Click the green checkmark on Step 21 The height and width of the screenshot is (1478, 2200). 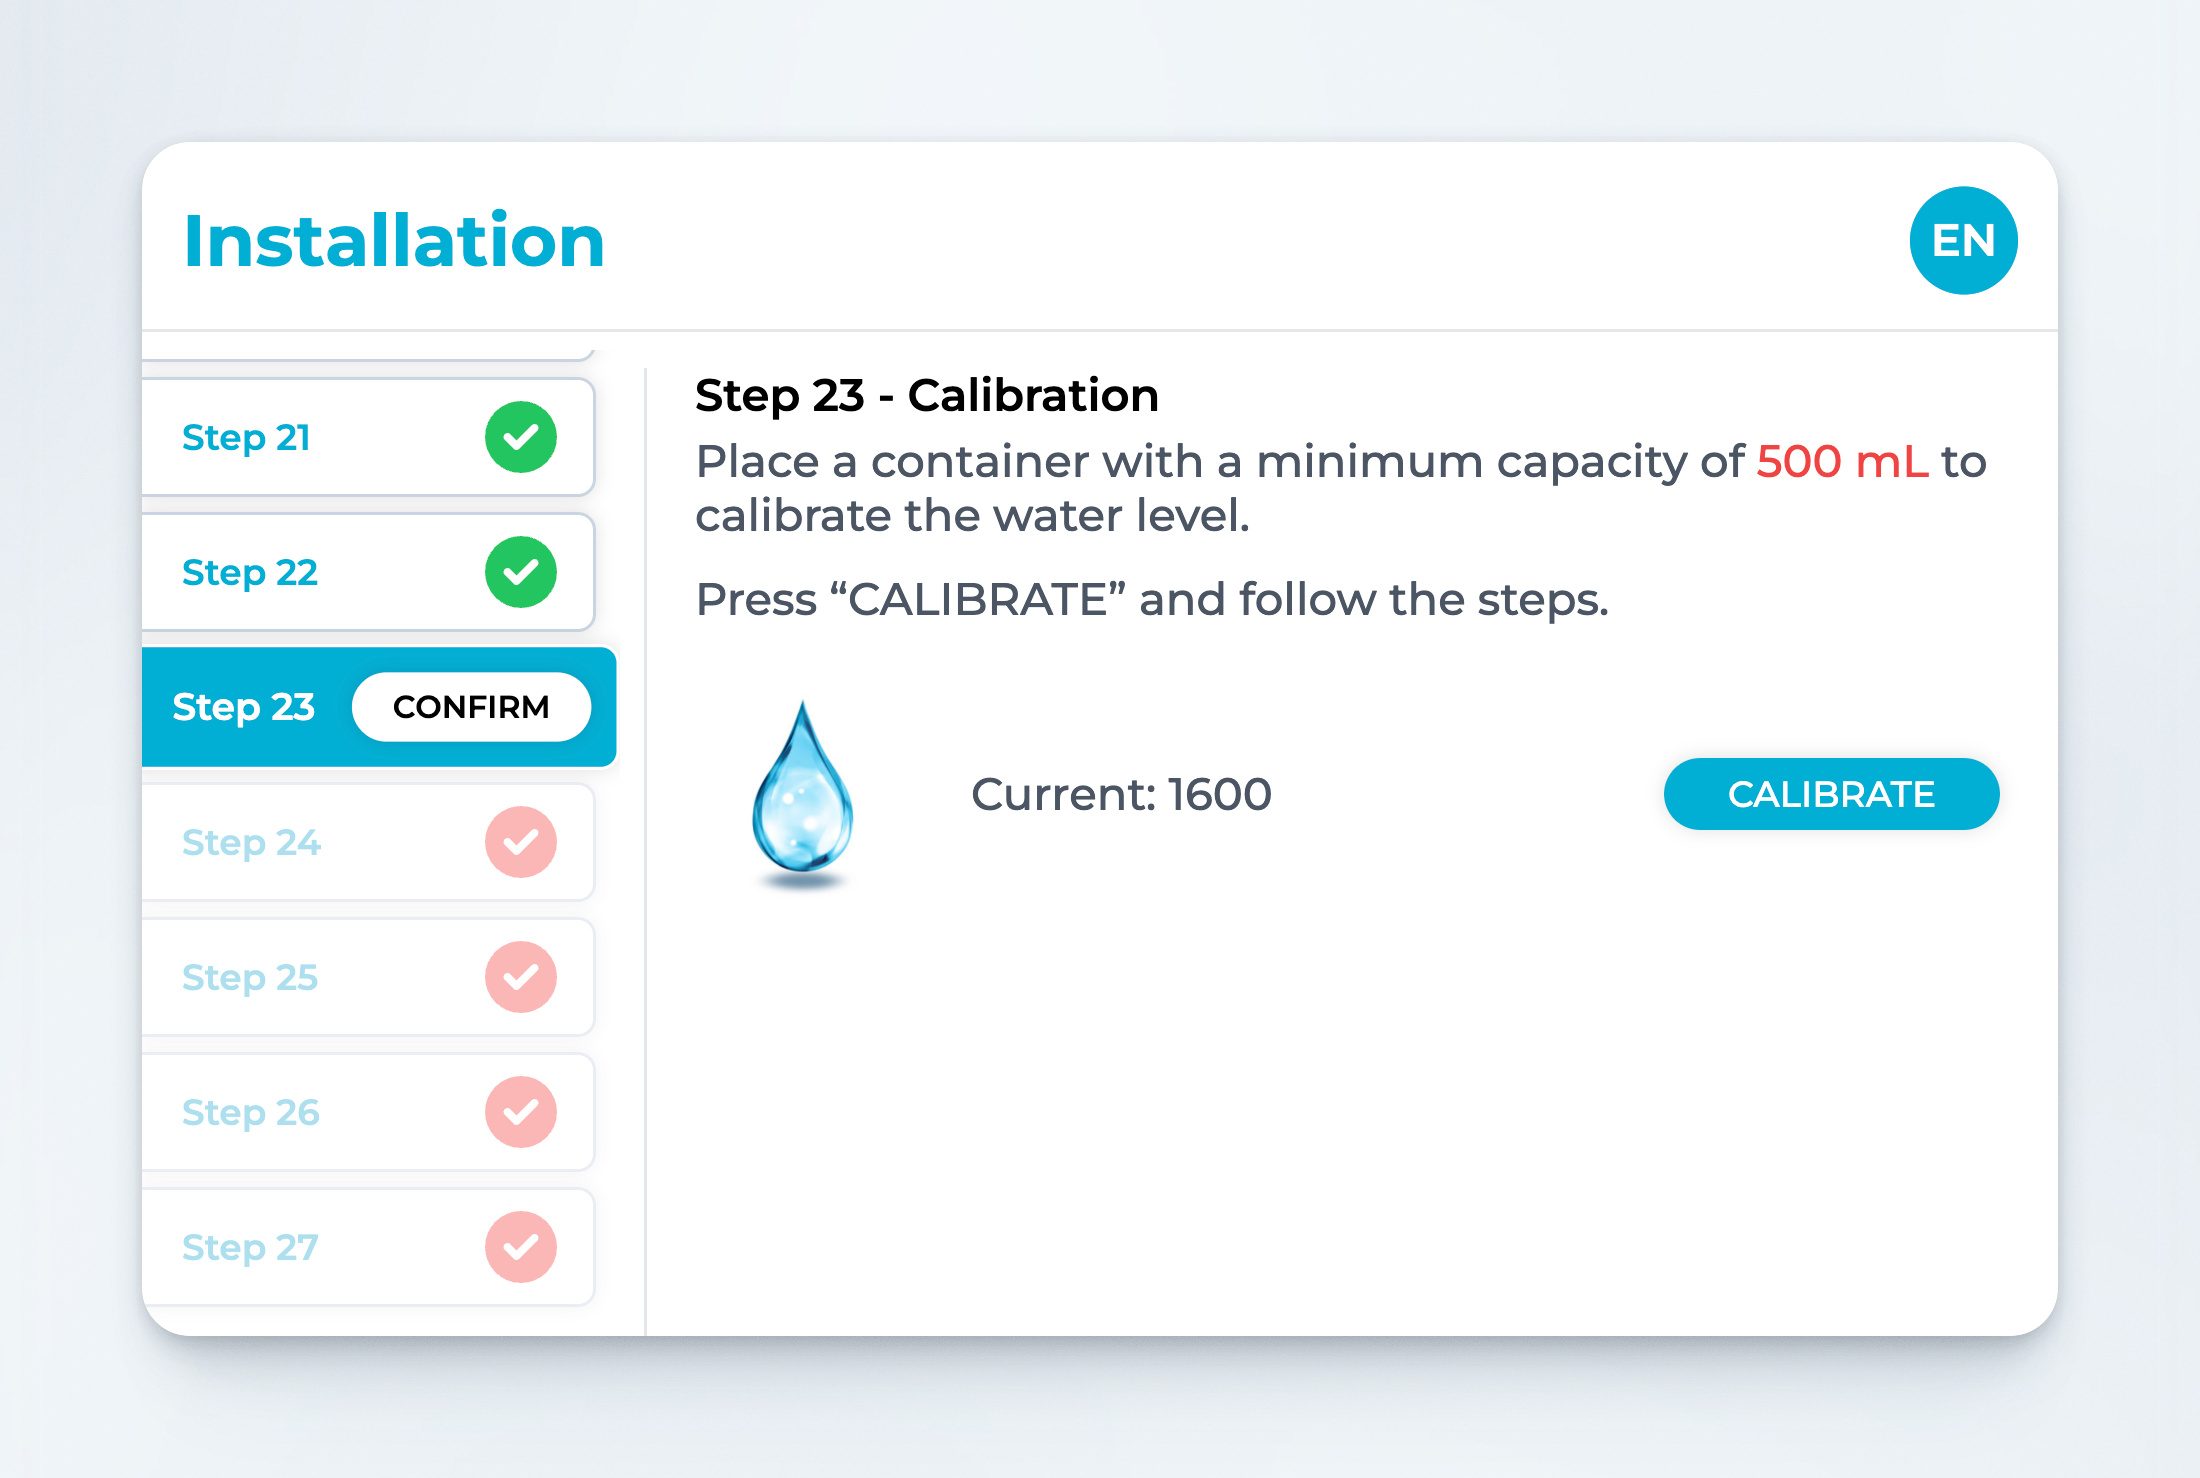point(521,437)
